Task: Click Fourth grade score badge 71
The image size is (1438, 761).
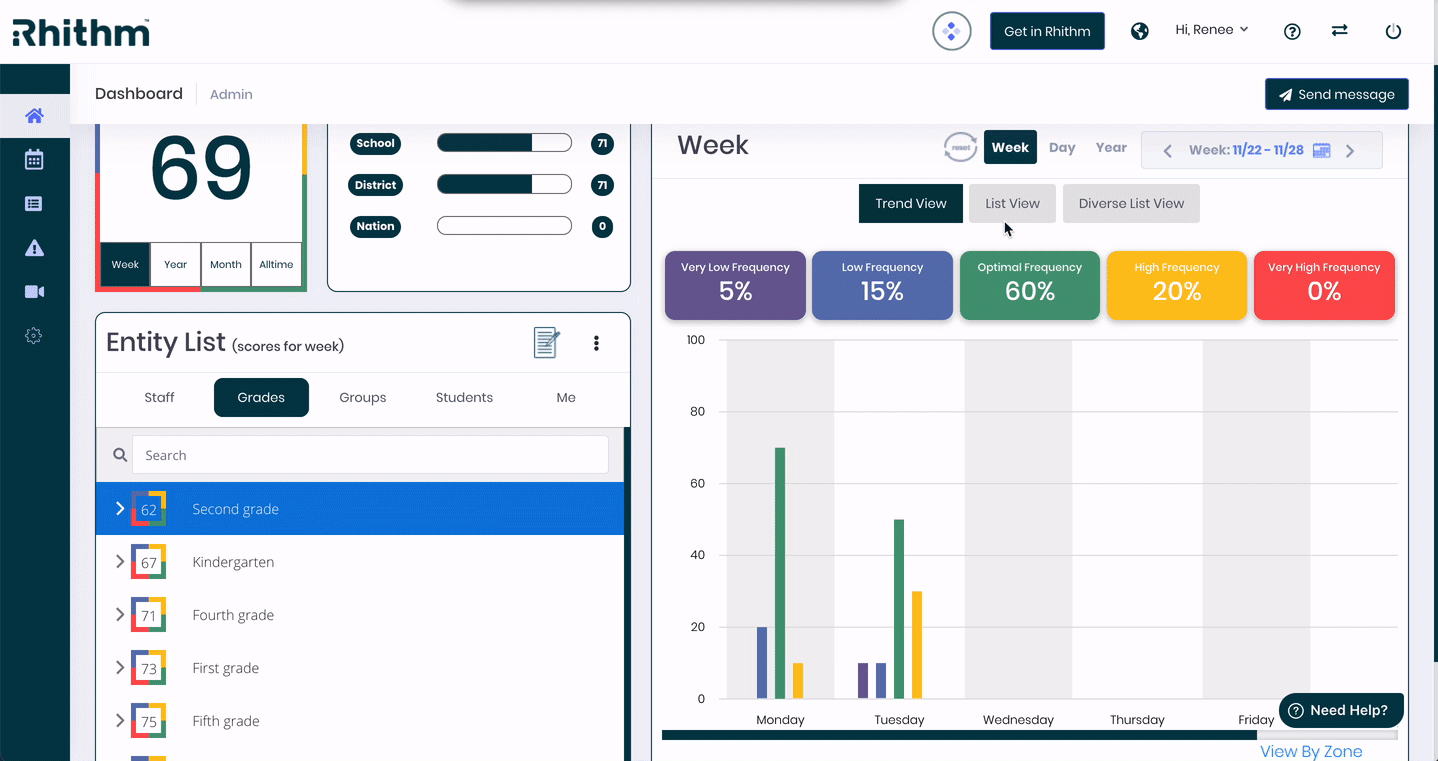Action: click(x=148, y=615)
